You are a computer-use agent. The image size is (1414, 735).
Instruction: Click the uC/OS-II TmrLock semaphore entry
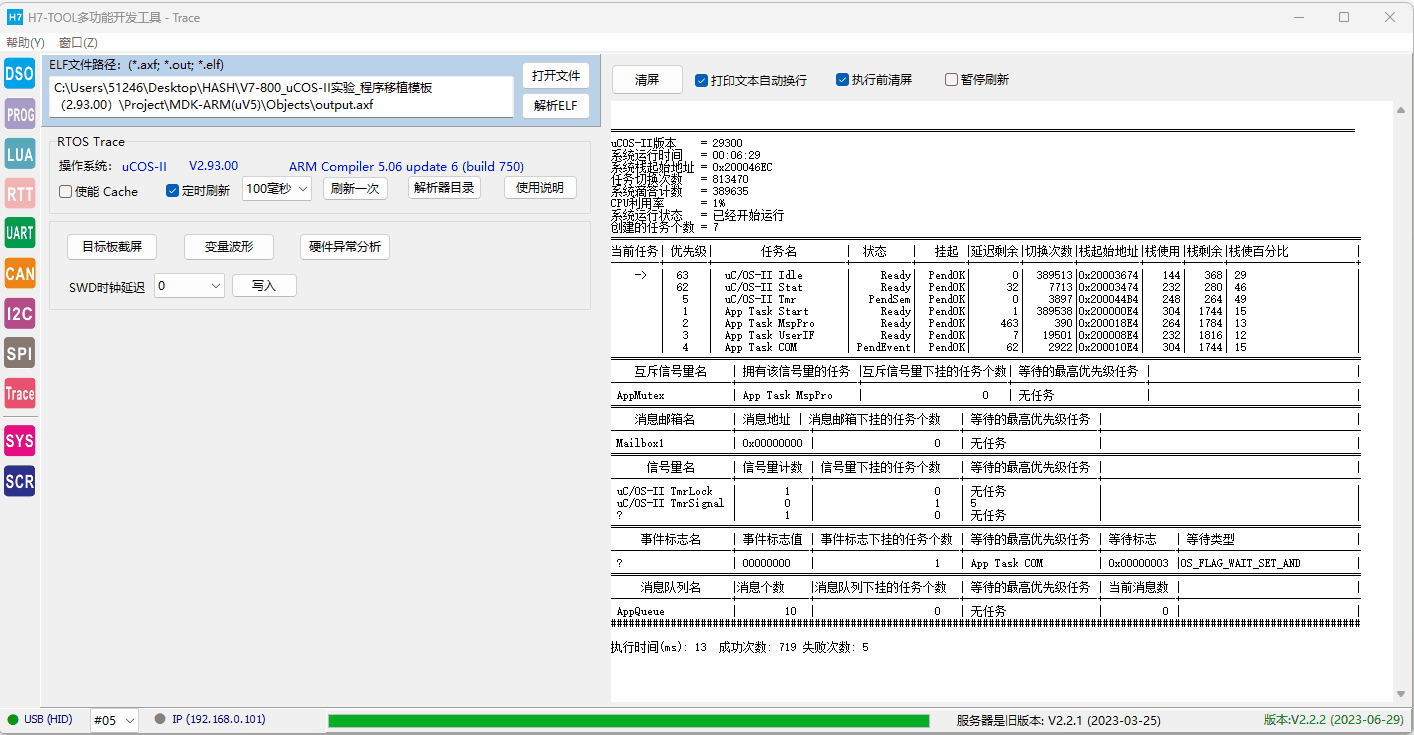pos(665,491)
